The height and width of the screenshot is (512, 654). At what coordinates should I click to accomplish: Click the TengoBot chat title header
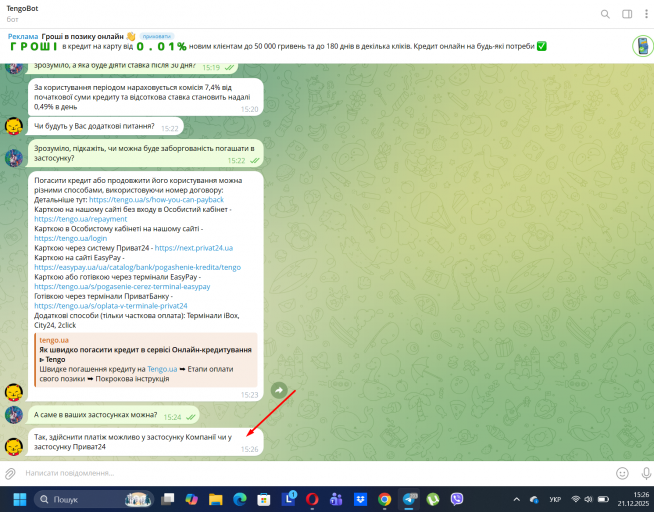[22, 8]
